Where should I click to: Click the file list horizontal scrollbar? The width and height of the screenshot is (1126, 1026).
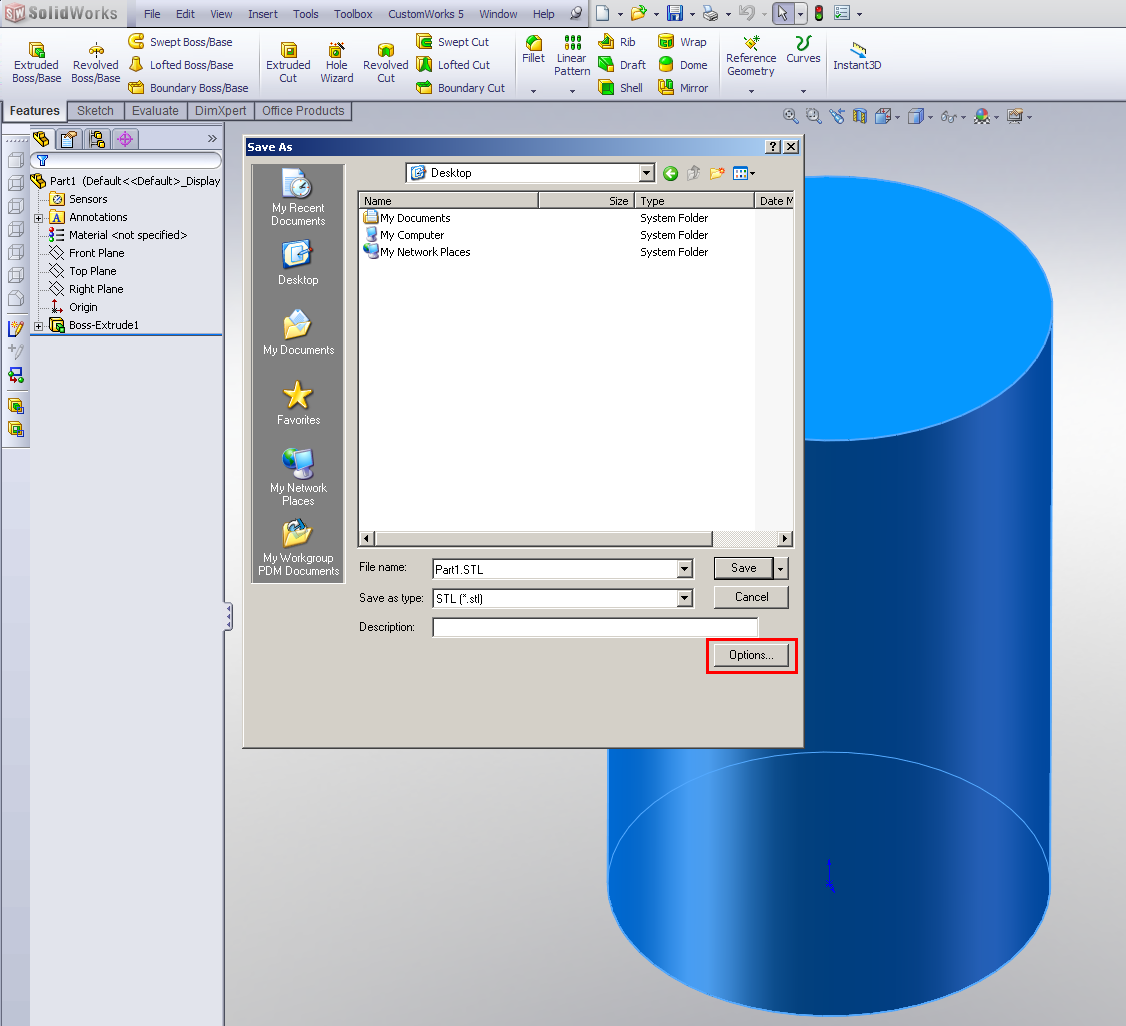tap(543, 538)
